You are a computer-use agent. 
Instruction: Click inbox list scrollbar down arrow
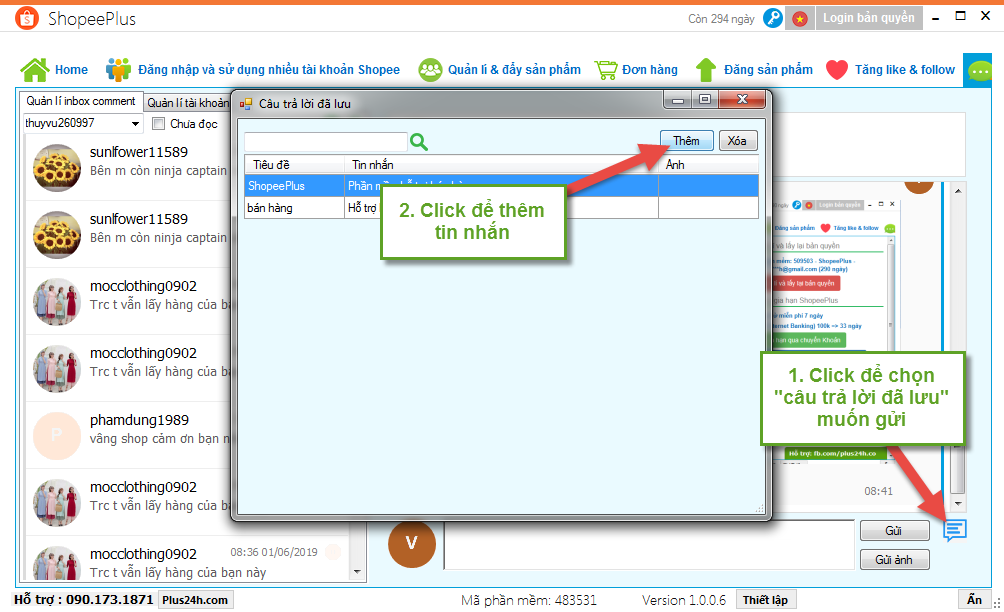point(359,572)
